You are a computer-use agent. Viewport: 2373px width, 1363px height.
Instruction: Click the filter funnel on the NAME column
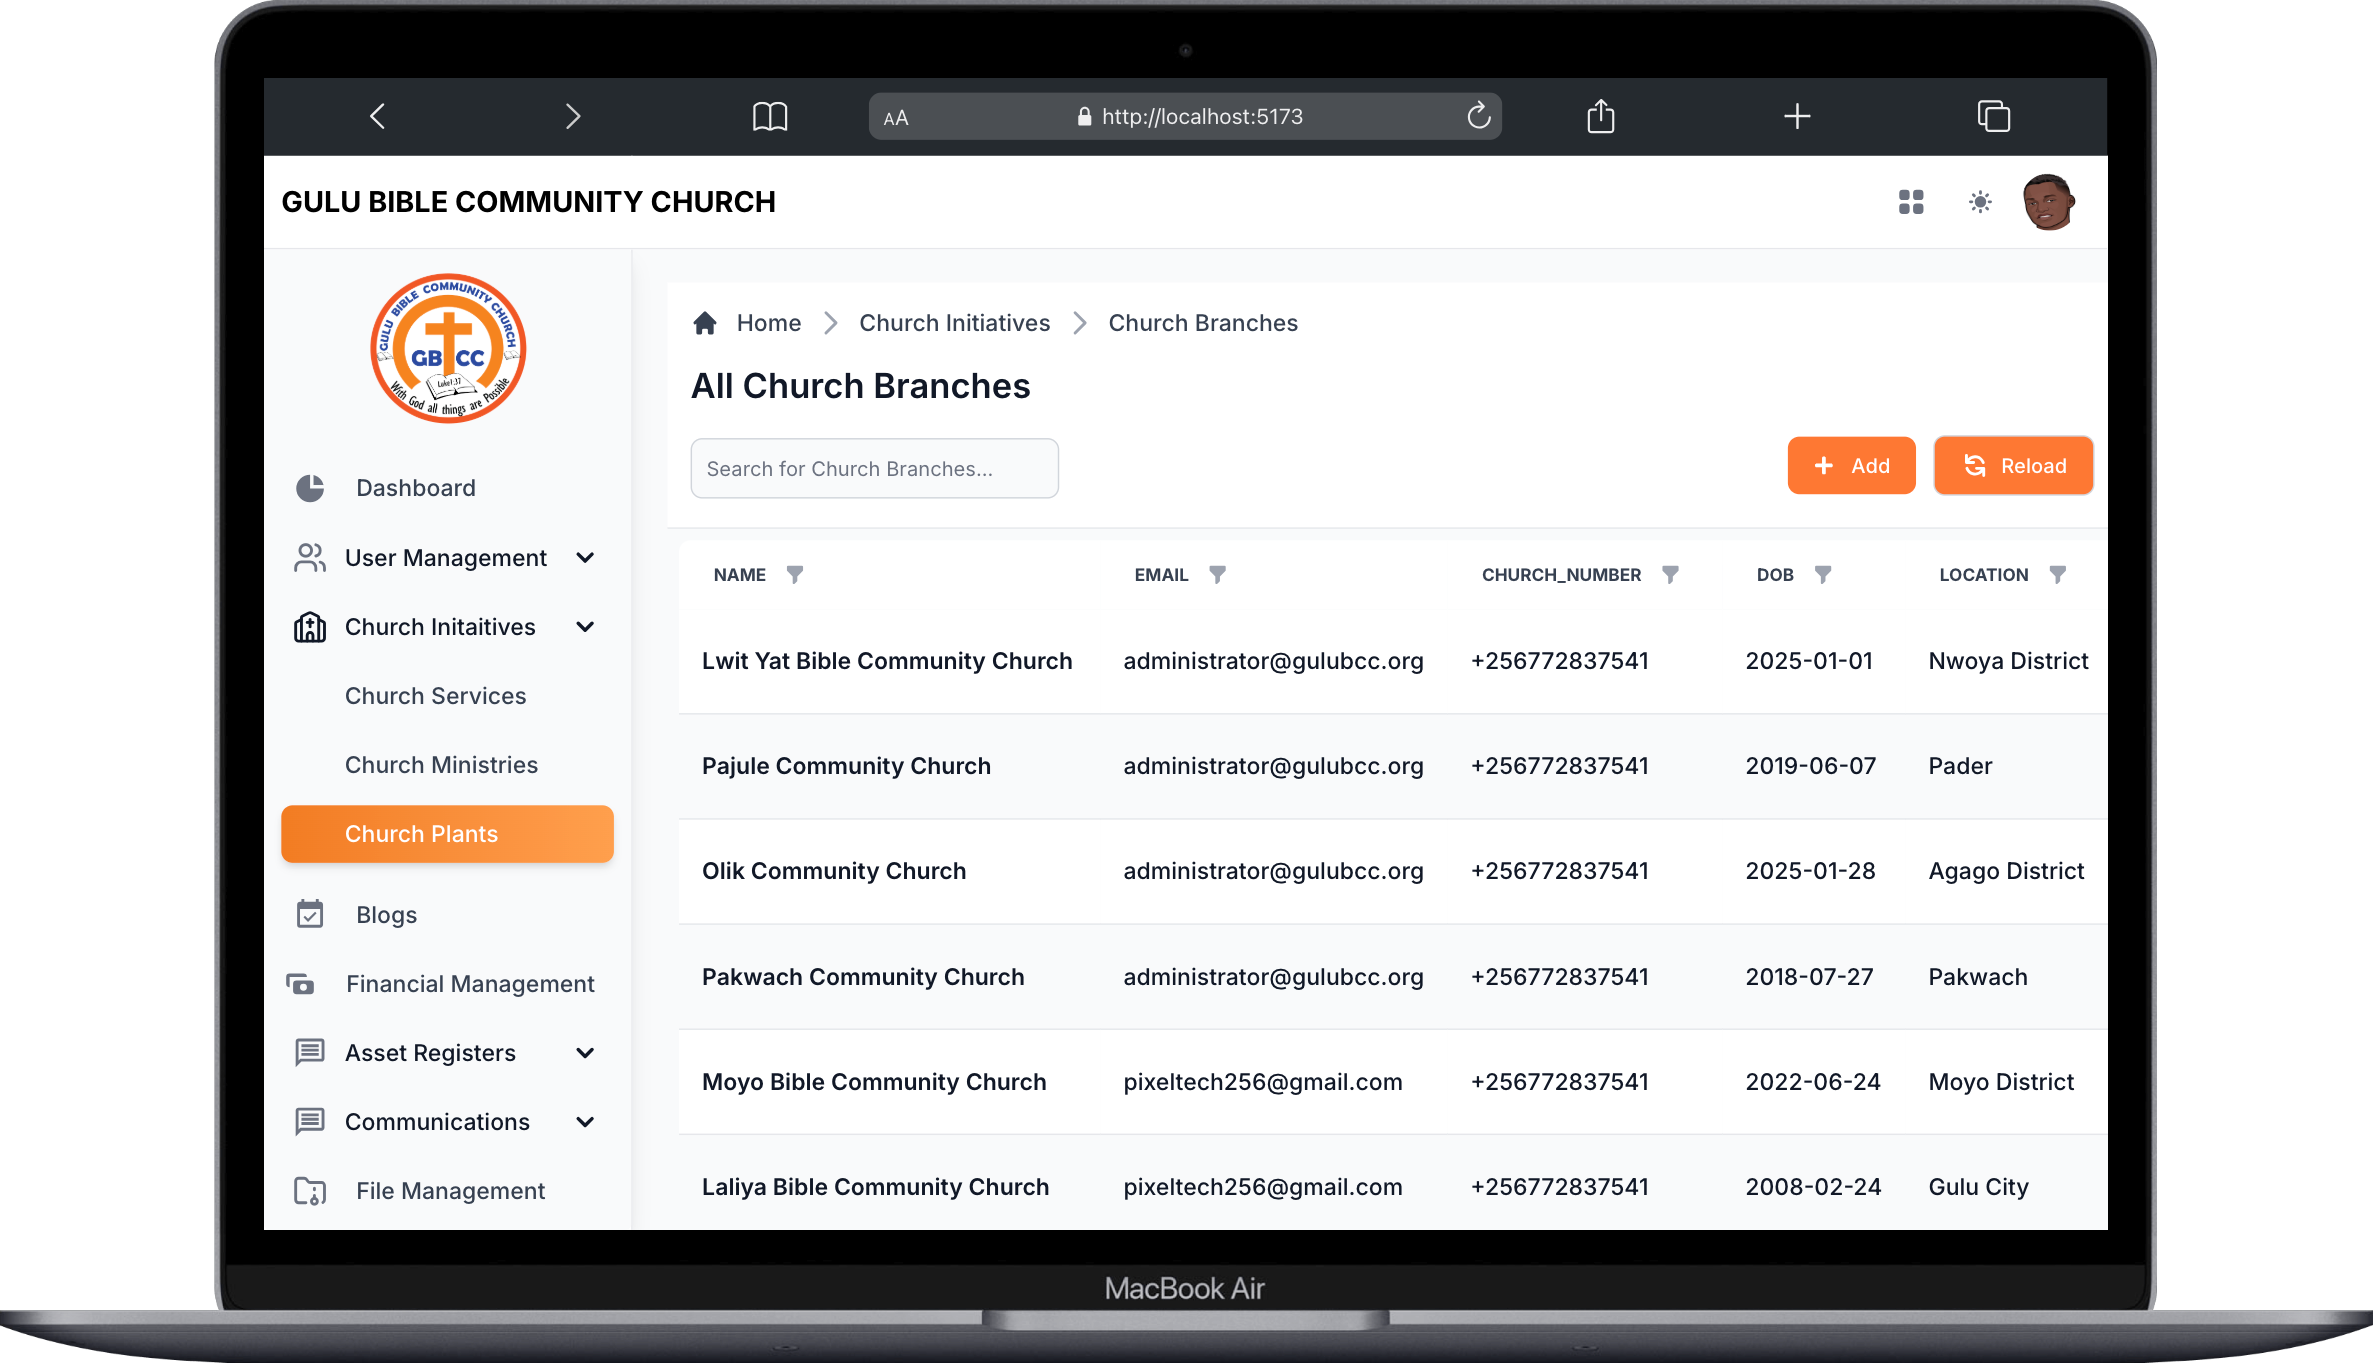pyautogui.click(x=795, y=574)
